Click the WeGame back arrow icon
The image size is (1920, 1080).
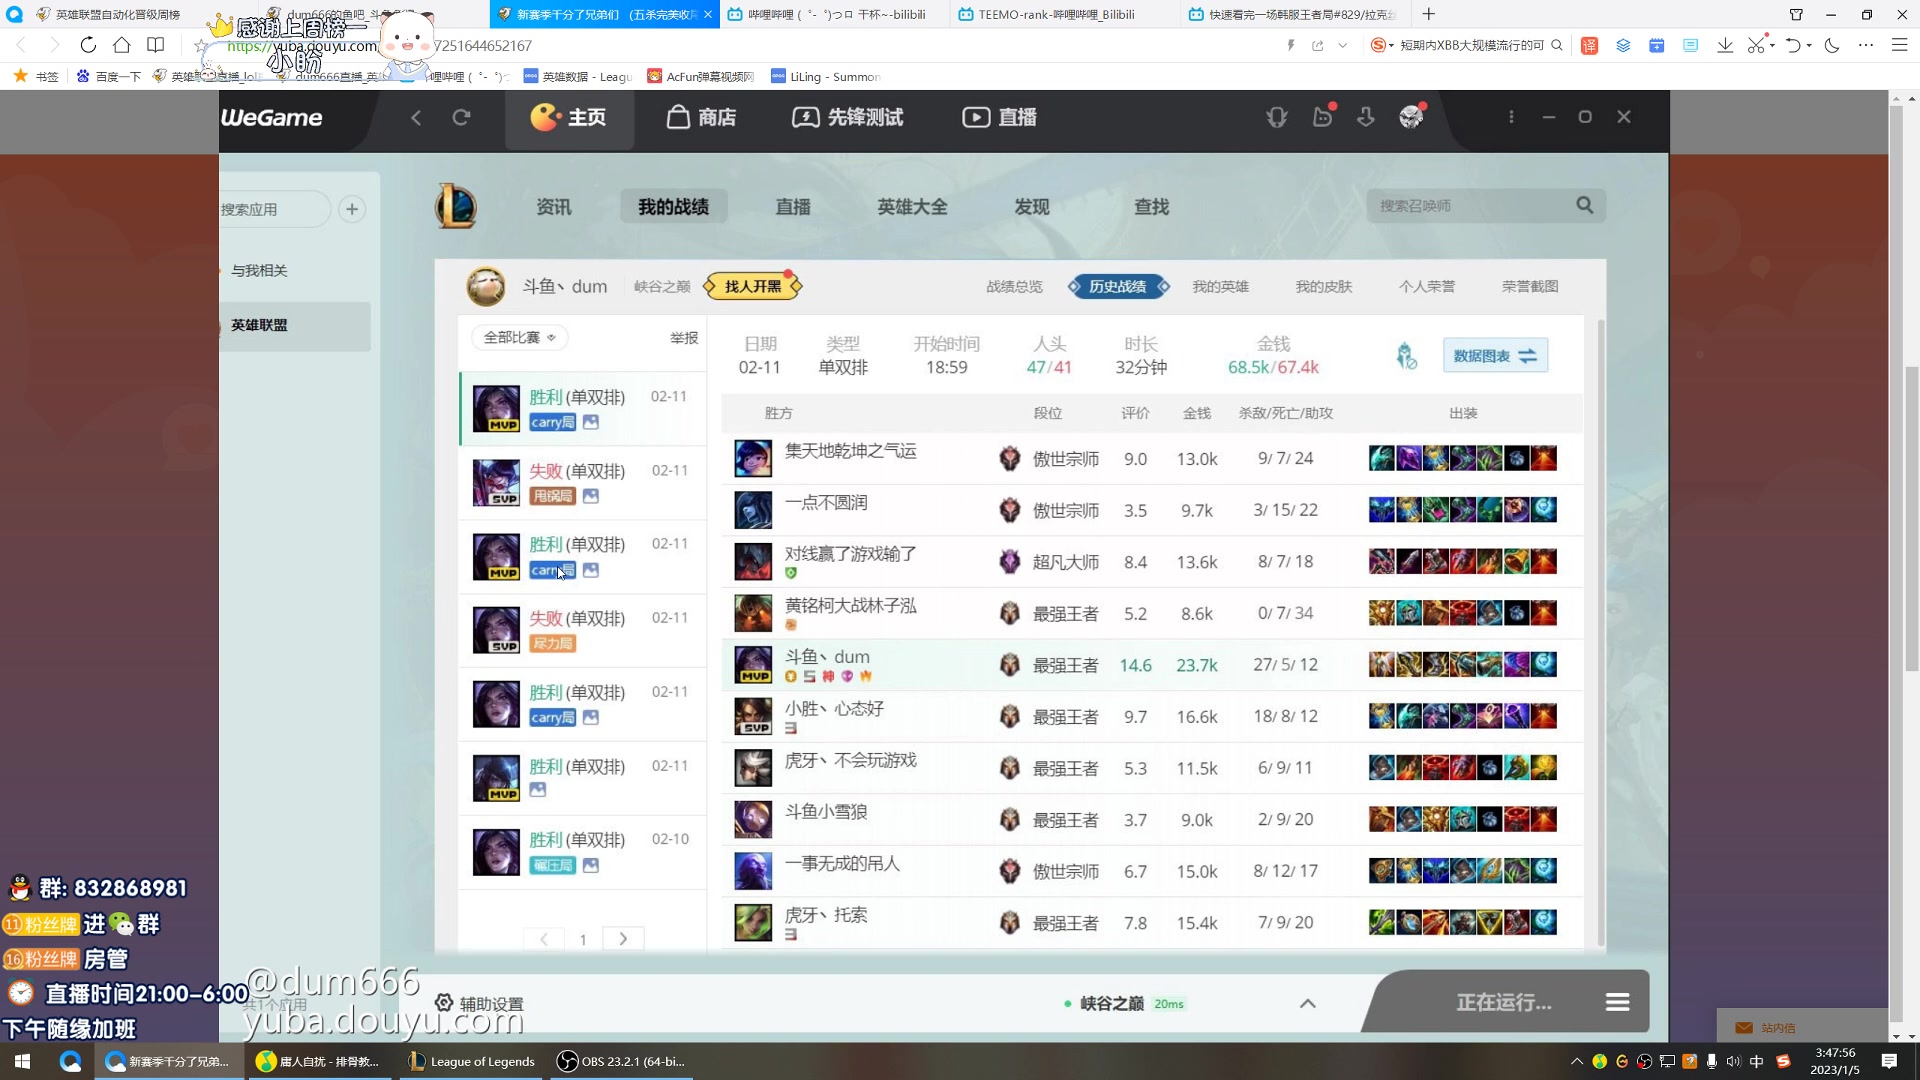[x=416, y=118]
